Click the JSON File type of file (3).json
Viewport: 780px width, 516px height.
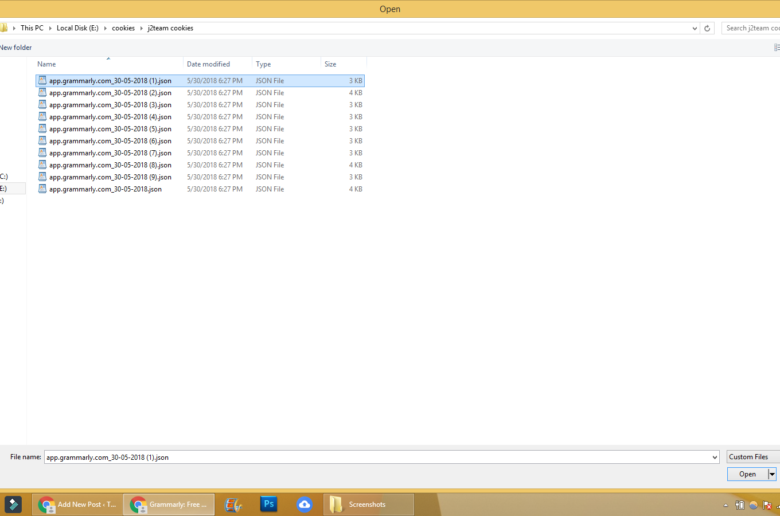pyautogui.click(x=270, y=105)
